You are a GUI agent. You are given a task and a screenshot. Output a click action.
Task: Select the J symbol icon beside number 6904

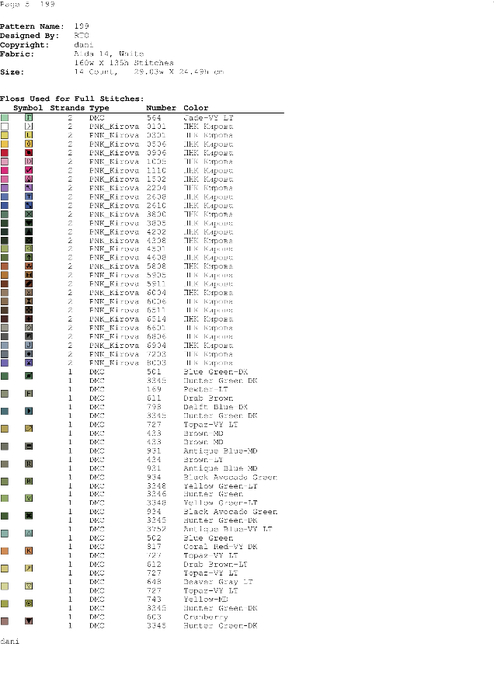[29, 345]
